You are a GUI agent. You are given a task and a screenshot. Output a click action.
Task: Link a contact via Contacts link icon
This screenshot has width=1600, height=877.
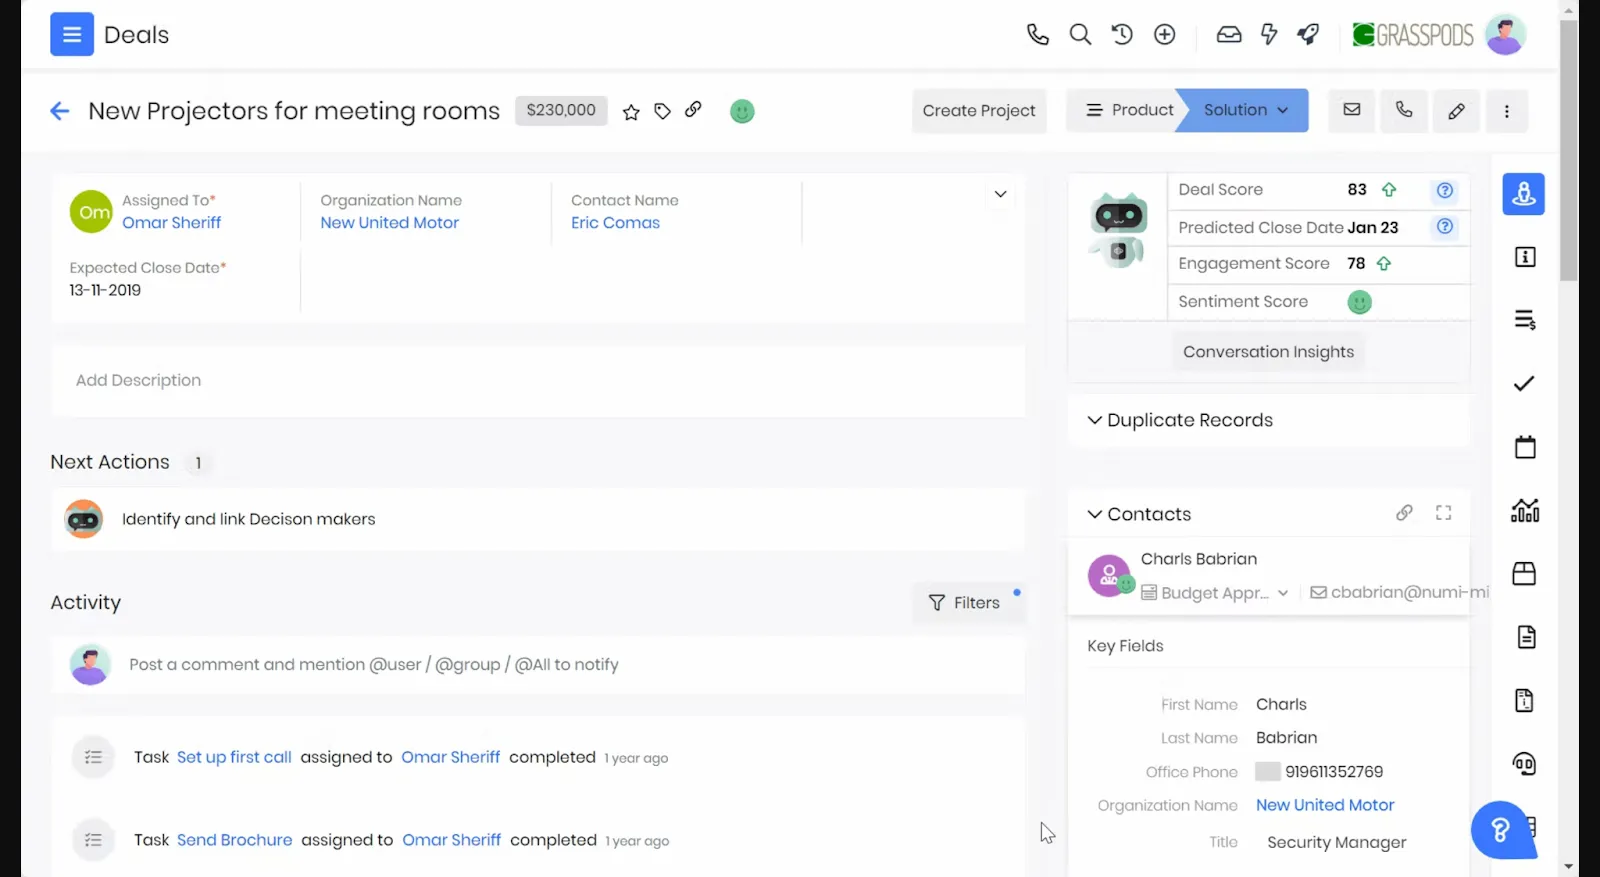coord(1405,513)
